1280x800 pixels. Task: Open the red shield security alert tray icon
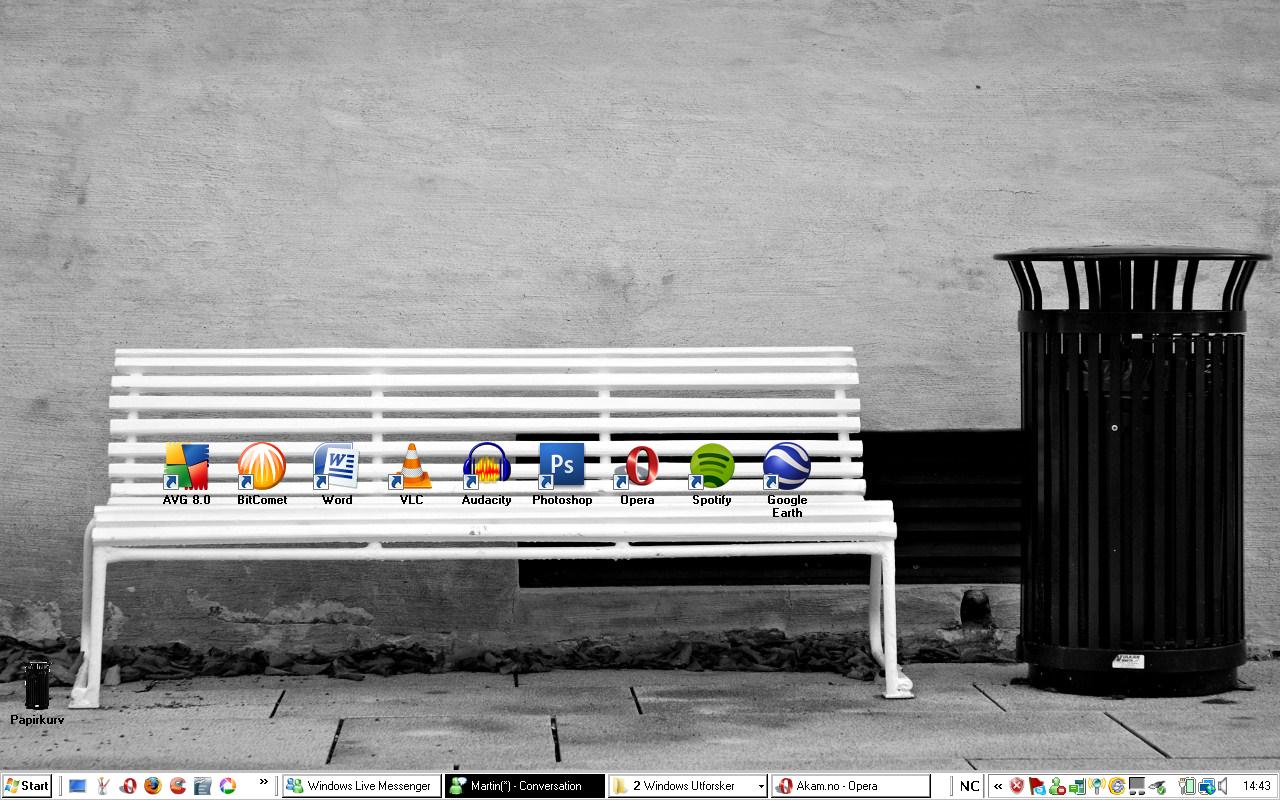[1017, 786]
